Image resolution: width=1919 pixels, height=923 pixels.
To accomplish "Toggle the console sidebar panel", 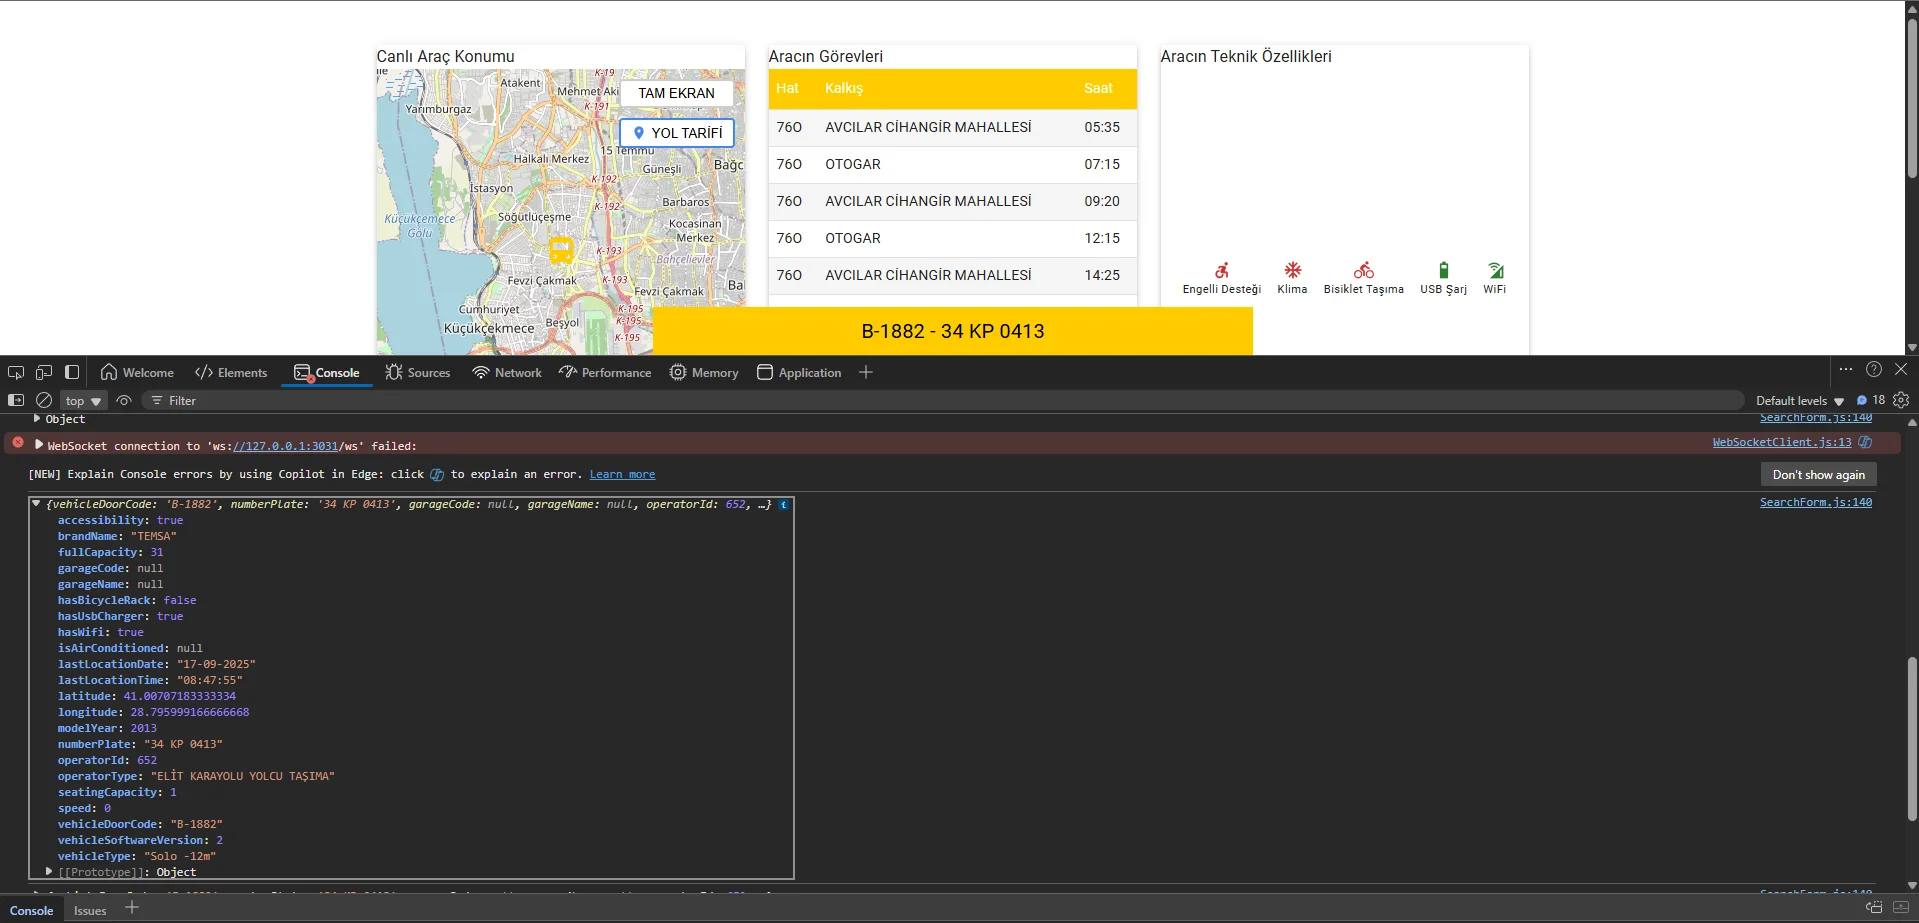I will [16, 400].
